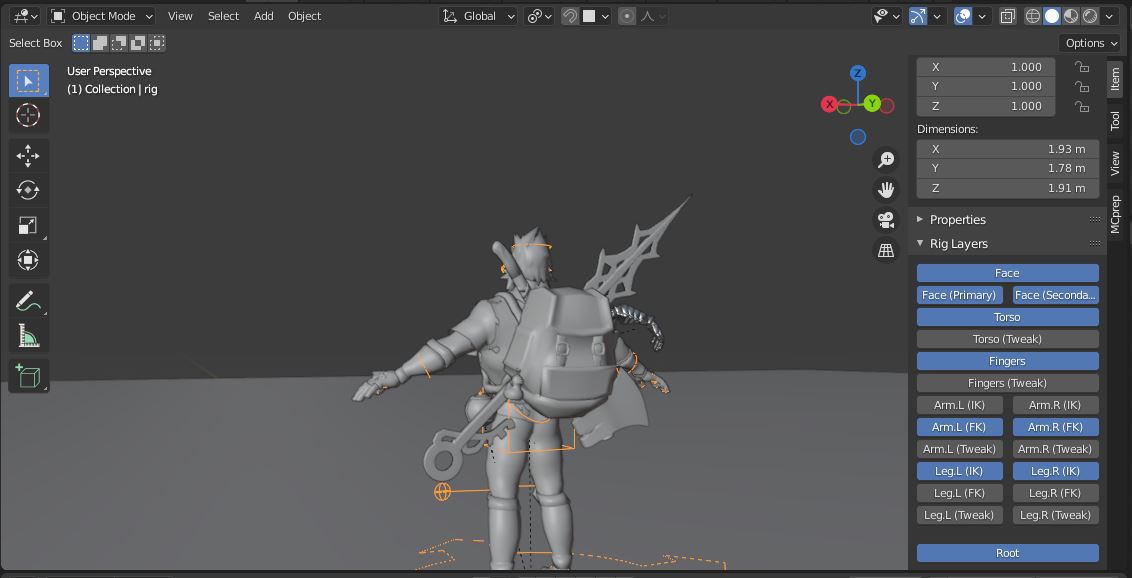
Task: Choose the 'Subtract selection' select mode icon
Action: [x=118, y=43]
